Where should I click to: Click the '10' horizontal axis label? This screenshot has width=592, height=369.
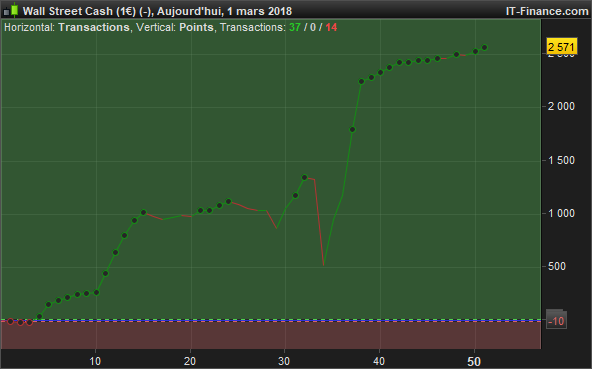coord(95,361)
